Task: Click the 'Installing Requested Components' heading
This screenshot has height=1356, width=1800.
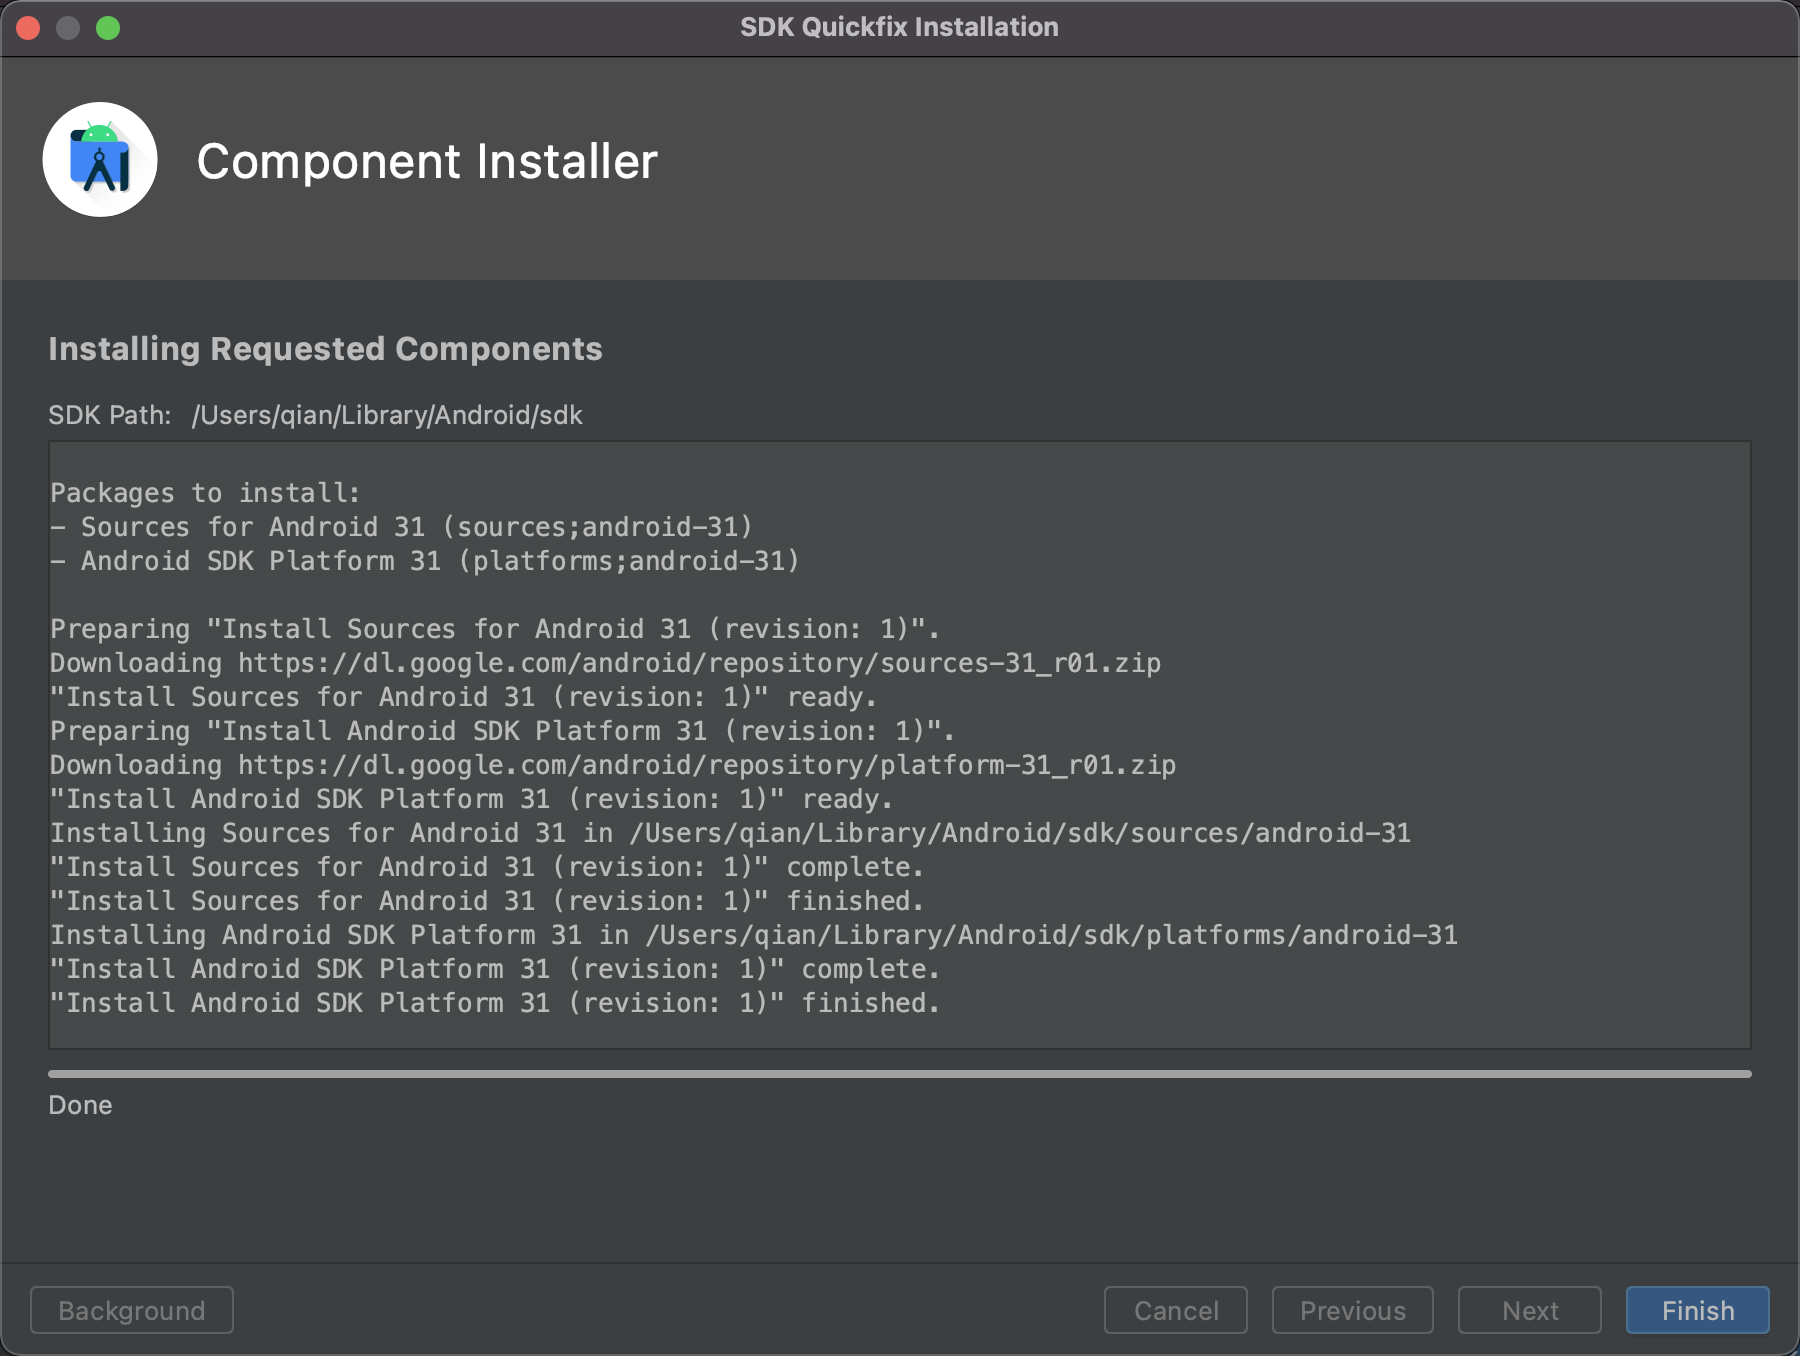Action: click(325, 349)
